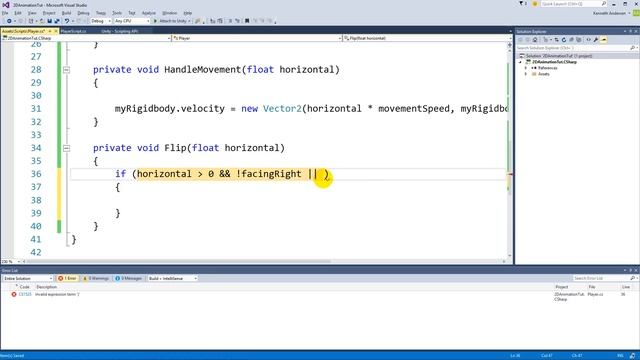Open Kenneth Andersen account menu
Image resolution: width=640 pixels, height=360 pixels.
coord(611,13)
